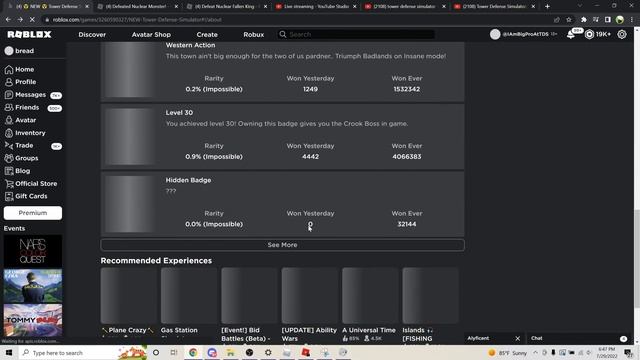Click the roblox.com address bar
This screenshot has height=360, width=640.
click(298, 20)
